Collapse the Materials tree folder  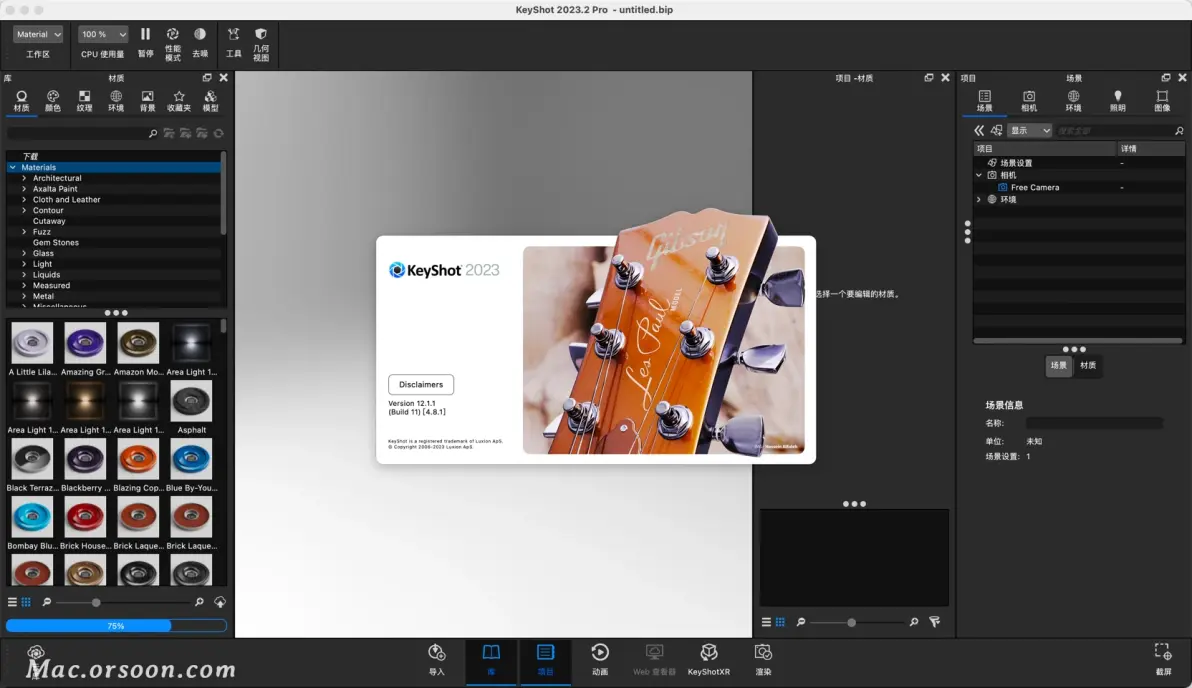point(13,167)
